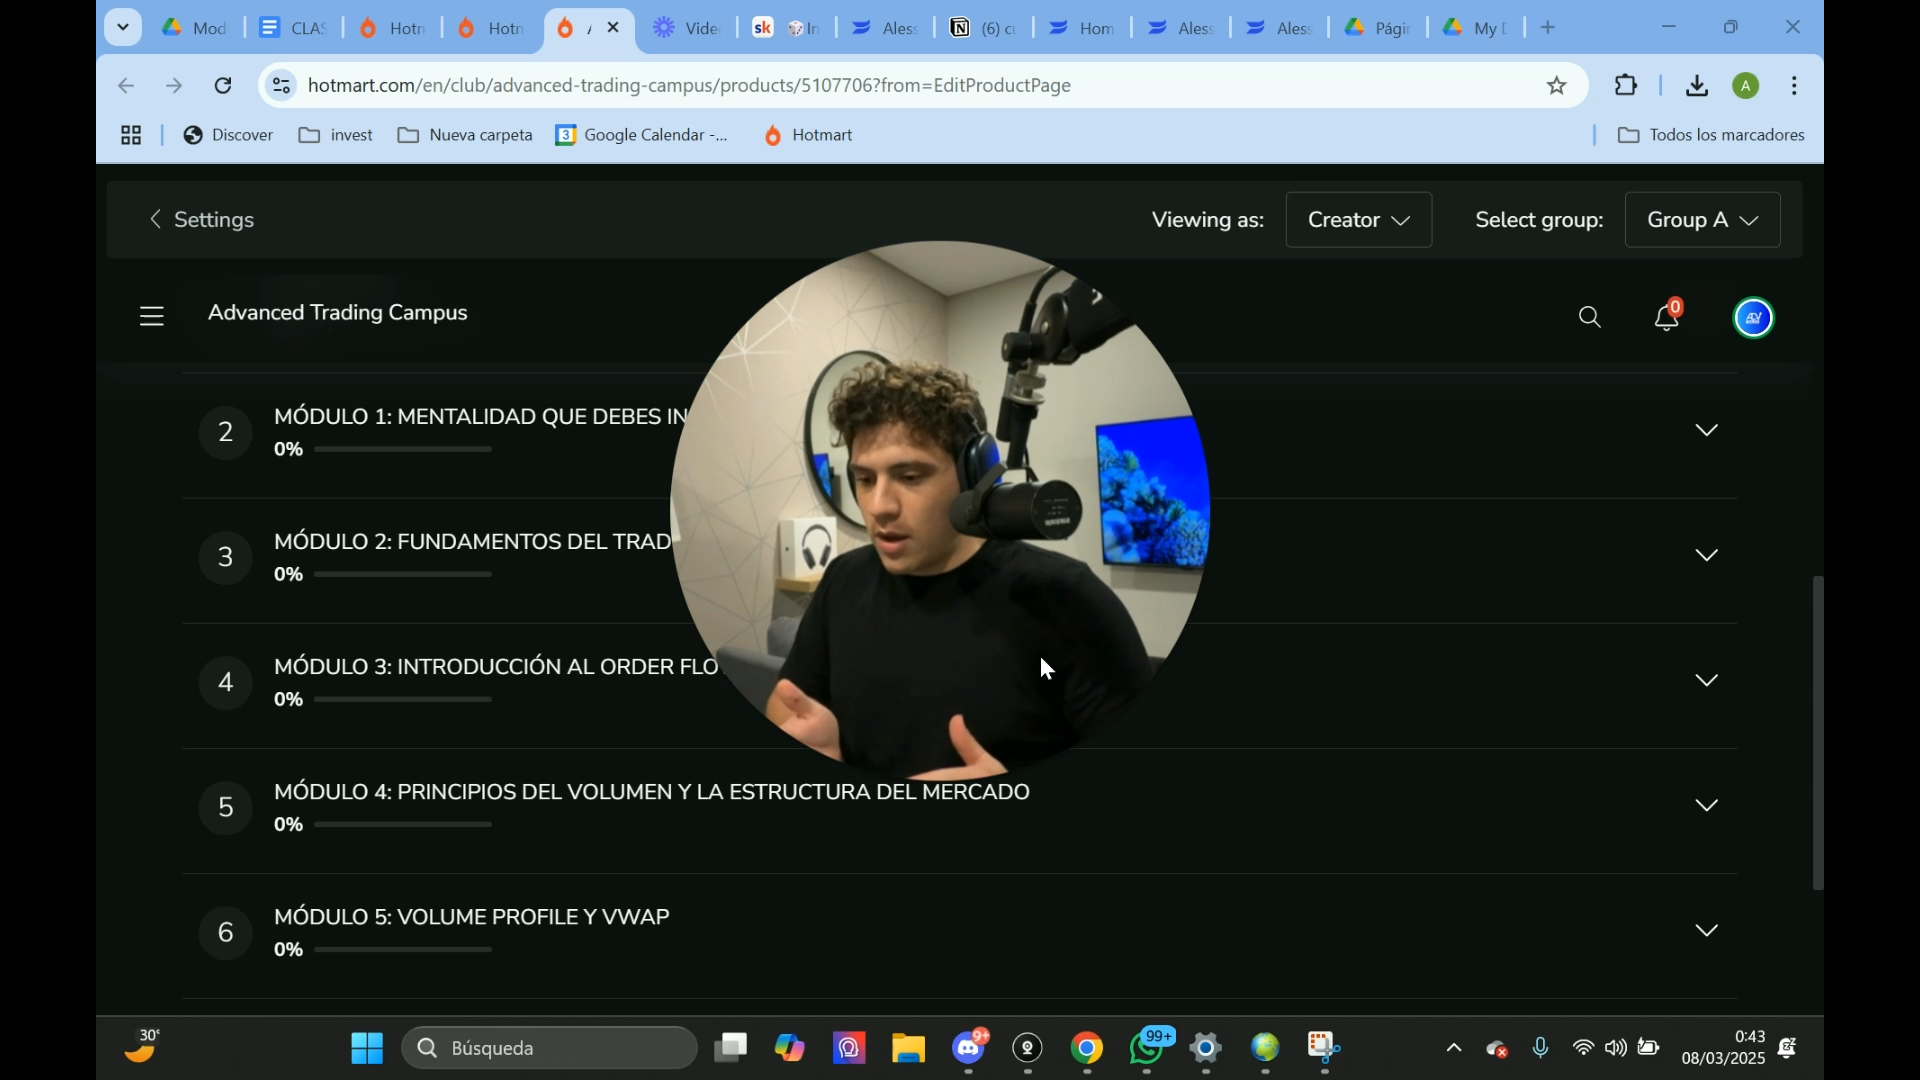Open the Hotmart bookmark
The width and height of the screenshot is (1920, 1080).
808,135
